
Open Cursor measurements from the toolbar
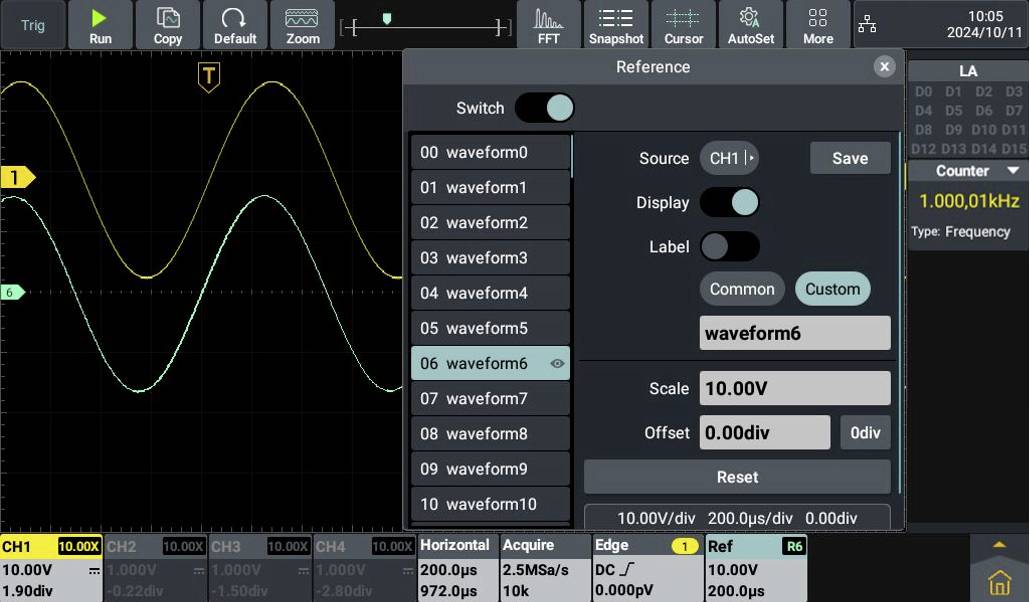coord(684,24)
